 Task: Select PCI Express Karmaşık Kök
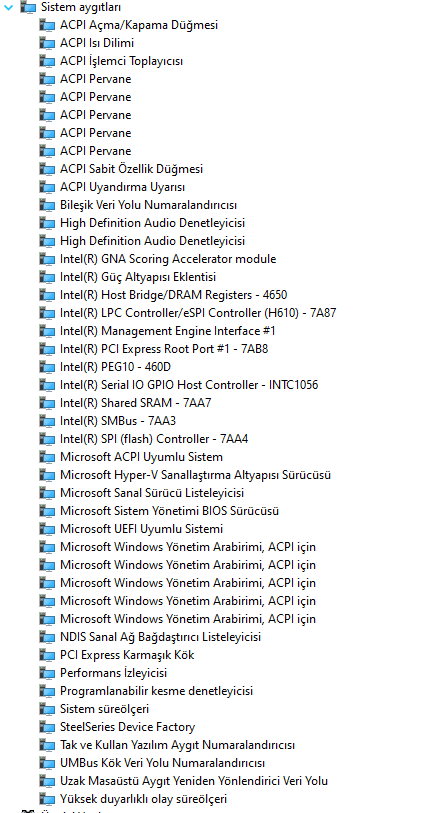pos(127,655)
